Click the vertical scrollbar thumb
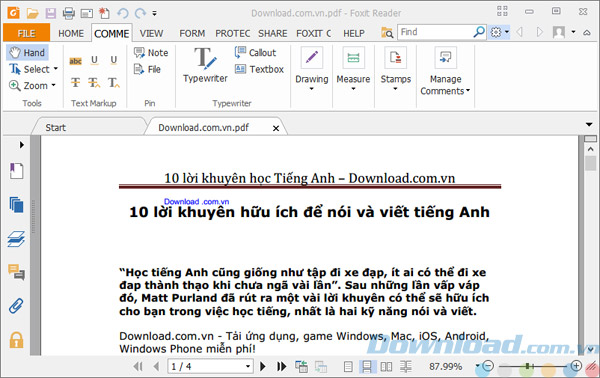This screenshot has width=600, height=378. [x=590, y=163]
